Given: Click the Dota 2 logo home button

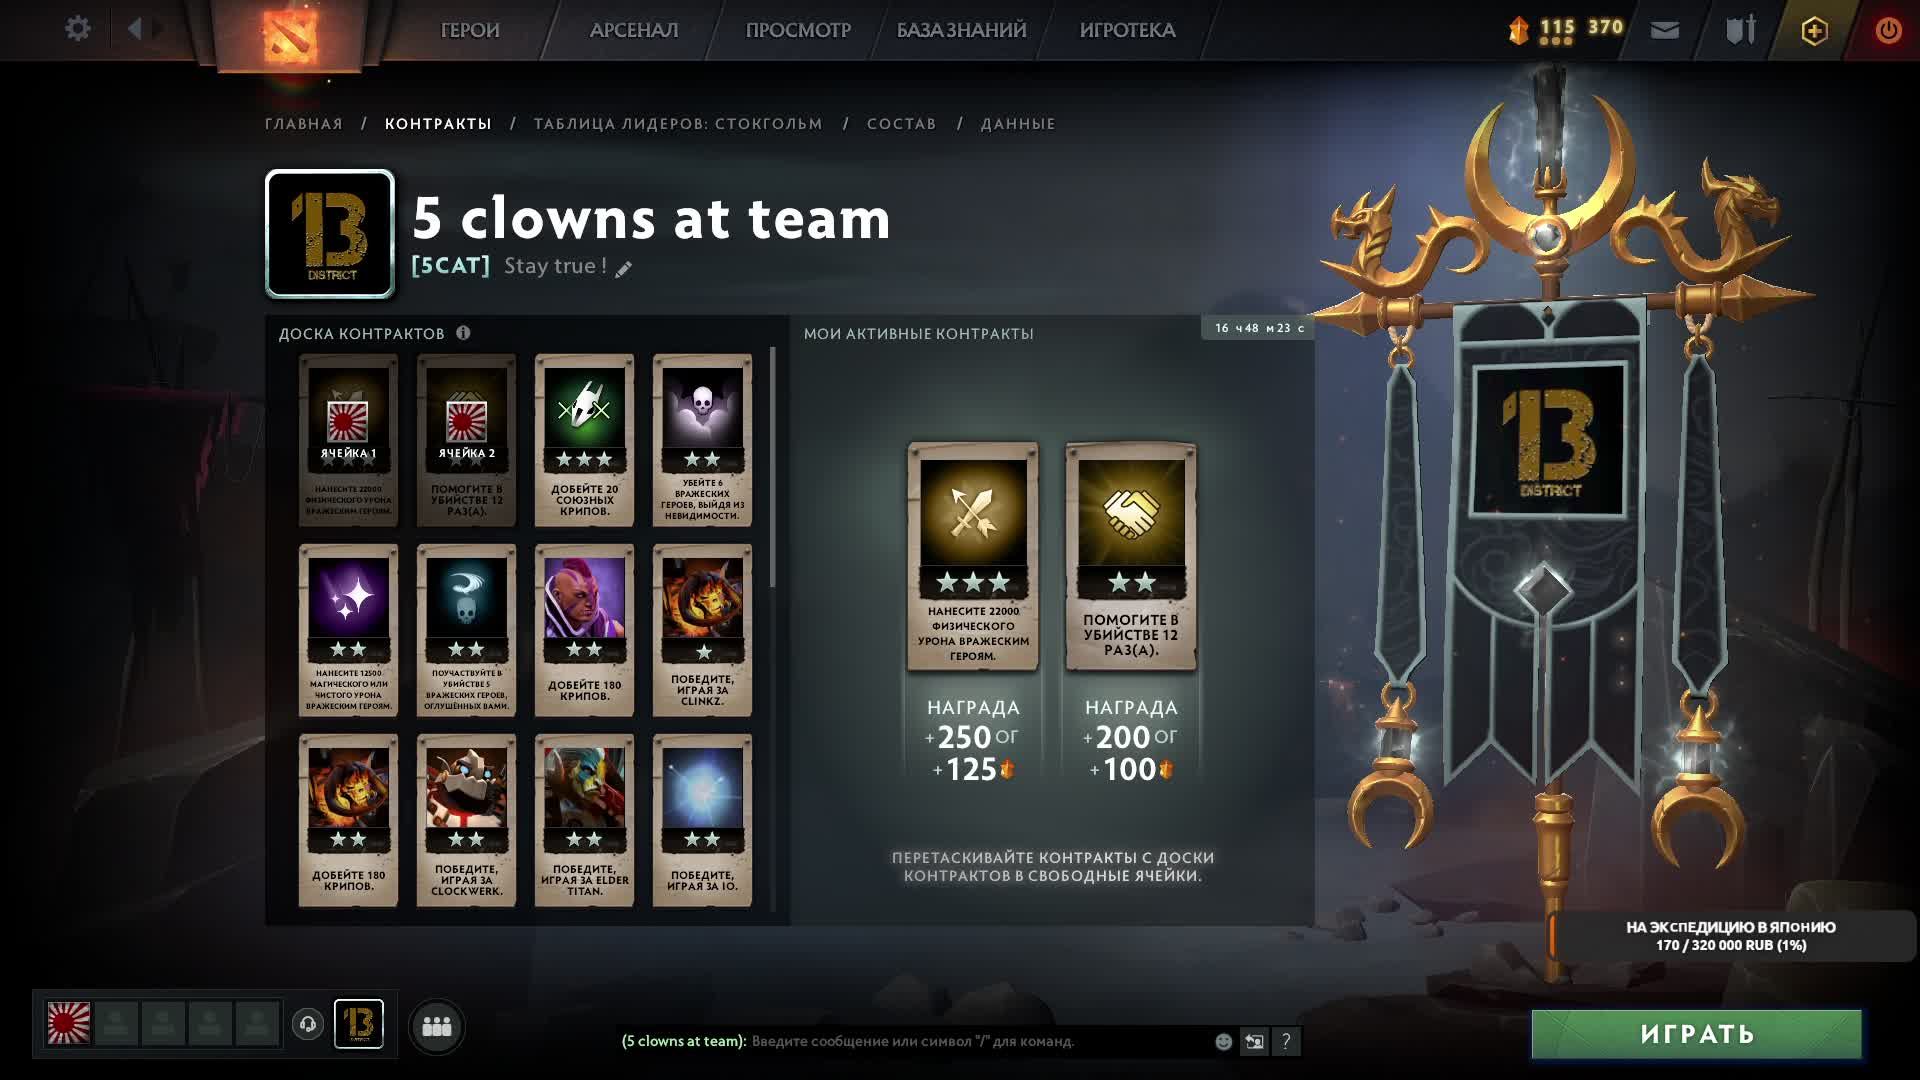Looking at the screenshot, I should point(290,33).
